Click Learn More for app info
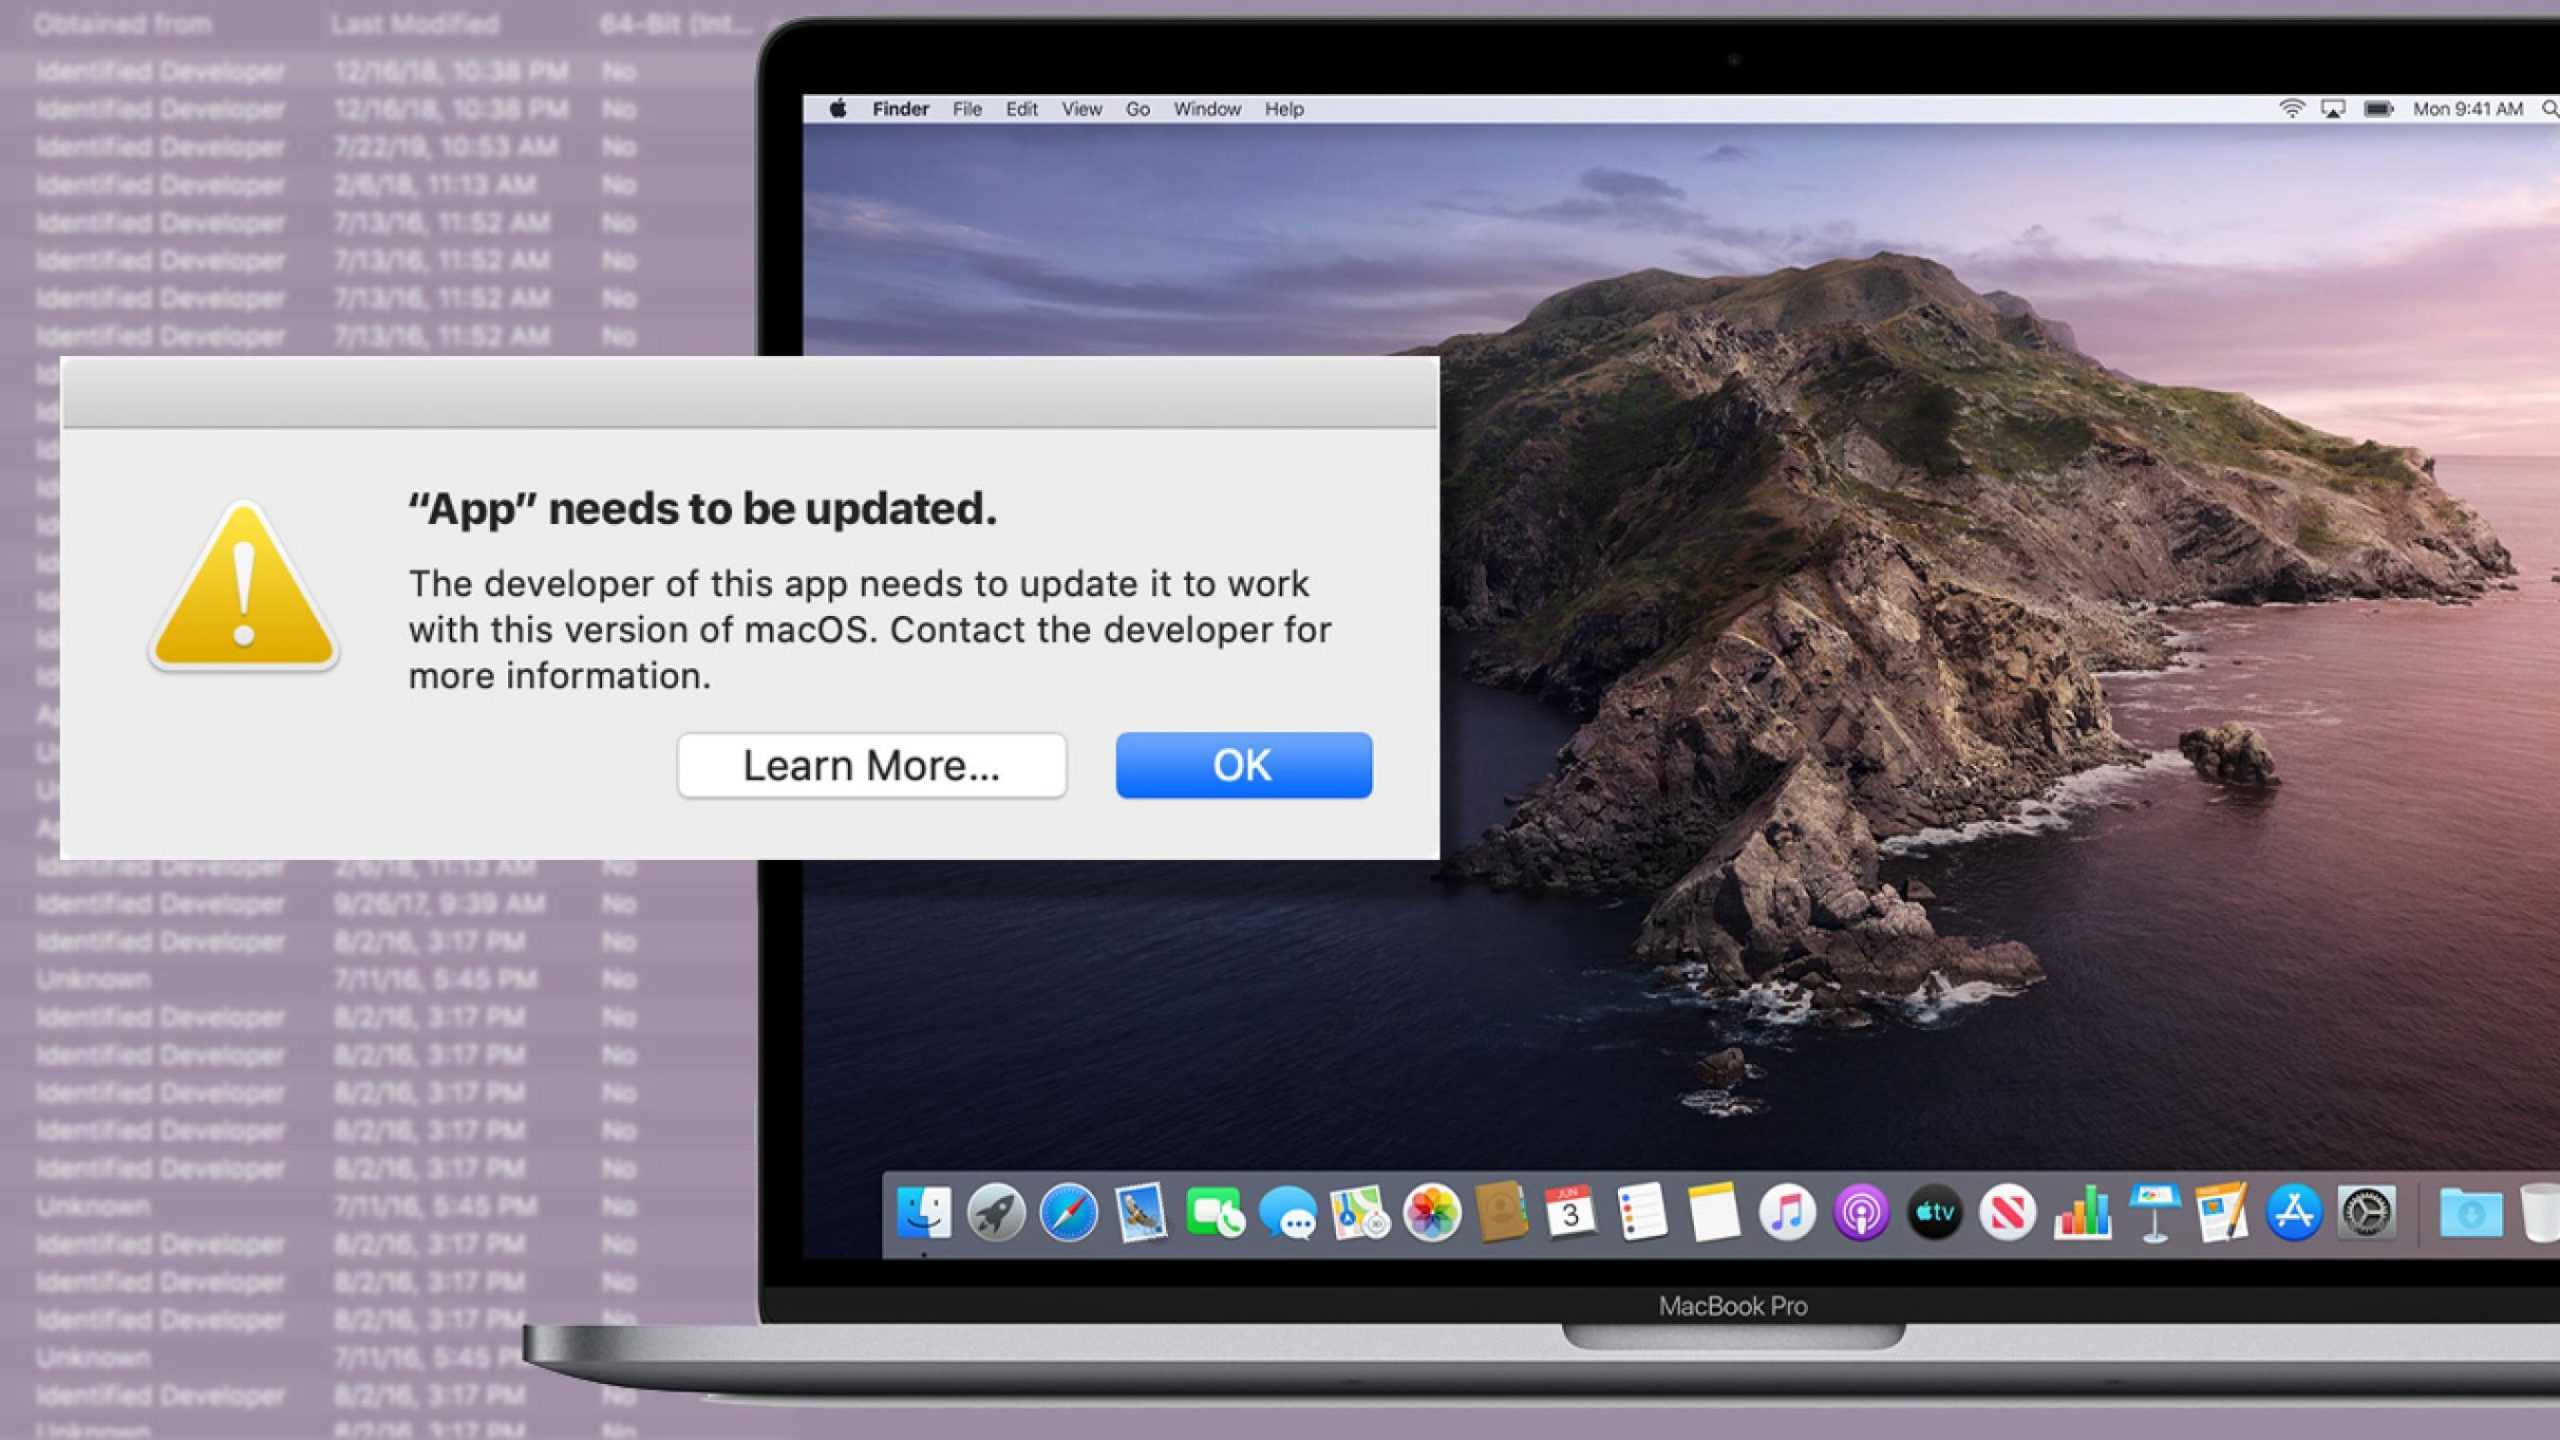This screenshot has width=2560, height=1440. (870, 765)
